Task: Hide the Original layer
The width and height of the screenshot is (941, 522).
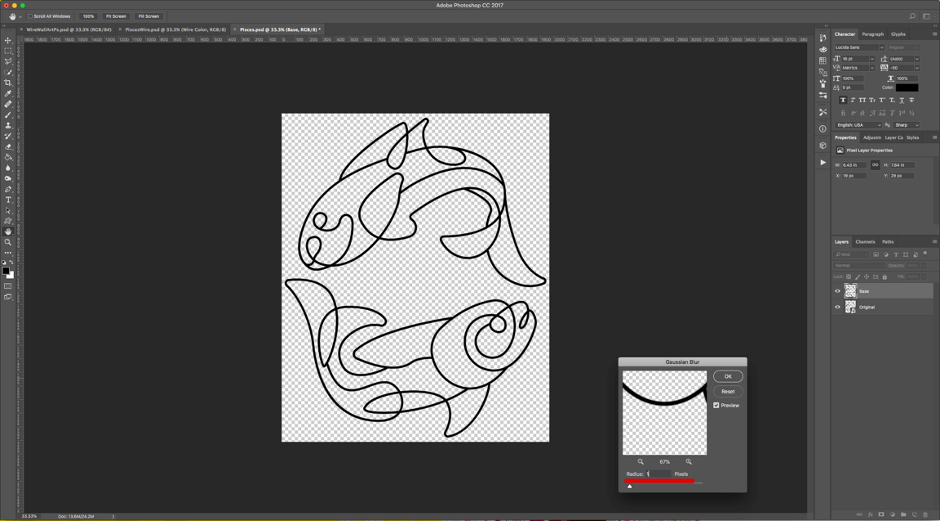Action: coord(838,307)
